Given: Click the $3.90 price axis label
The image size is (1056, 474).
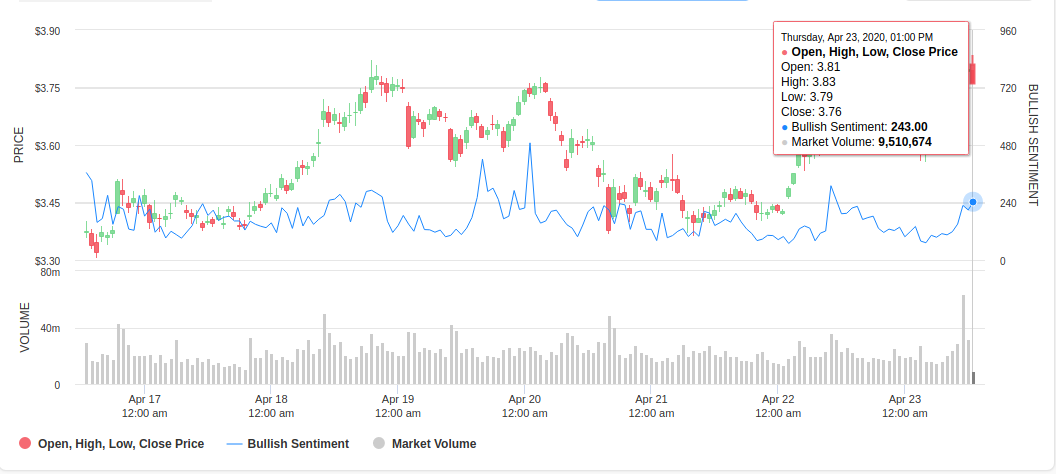Looking at the screenshot, I should pyautogui.click(x=47, y=31).
